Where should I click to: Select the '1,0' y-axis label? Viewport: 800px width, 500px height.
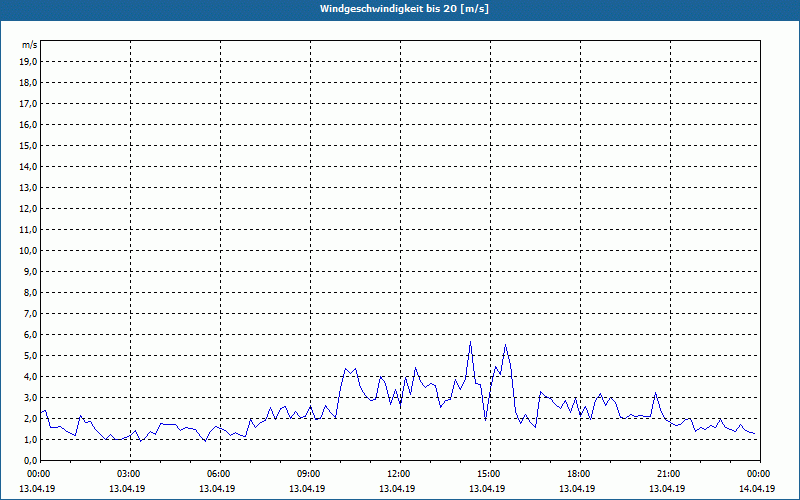click(30, 439)
